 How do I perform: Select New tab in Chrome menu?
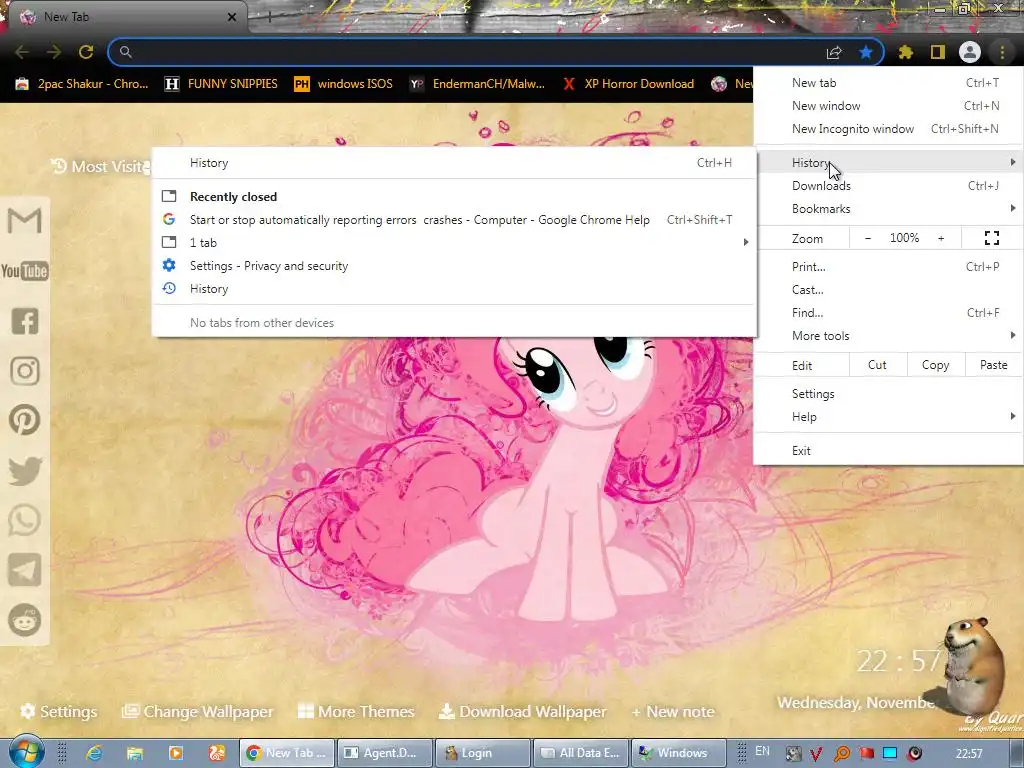tap(888, 83)
